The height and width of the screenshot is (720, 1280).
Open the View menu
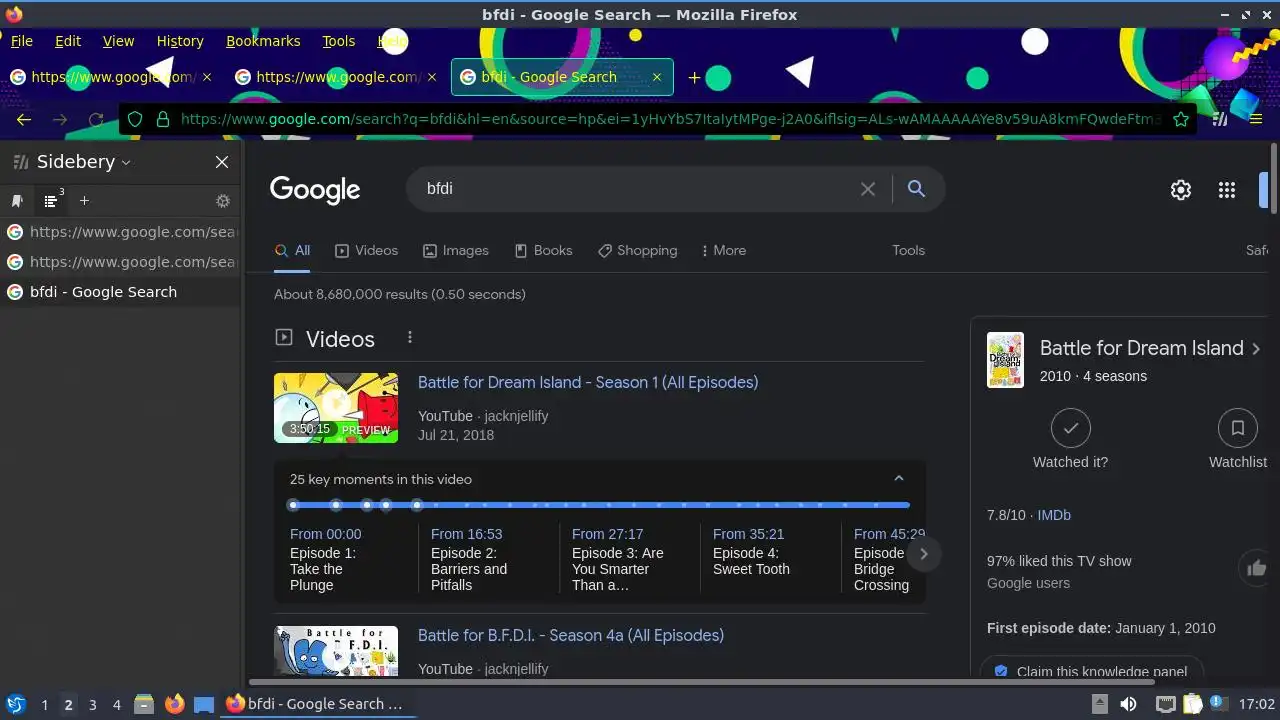(x=118, y=41)
